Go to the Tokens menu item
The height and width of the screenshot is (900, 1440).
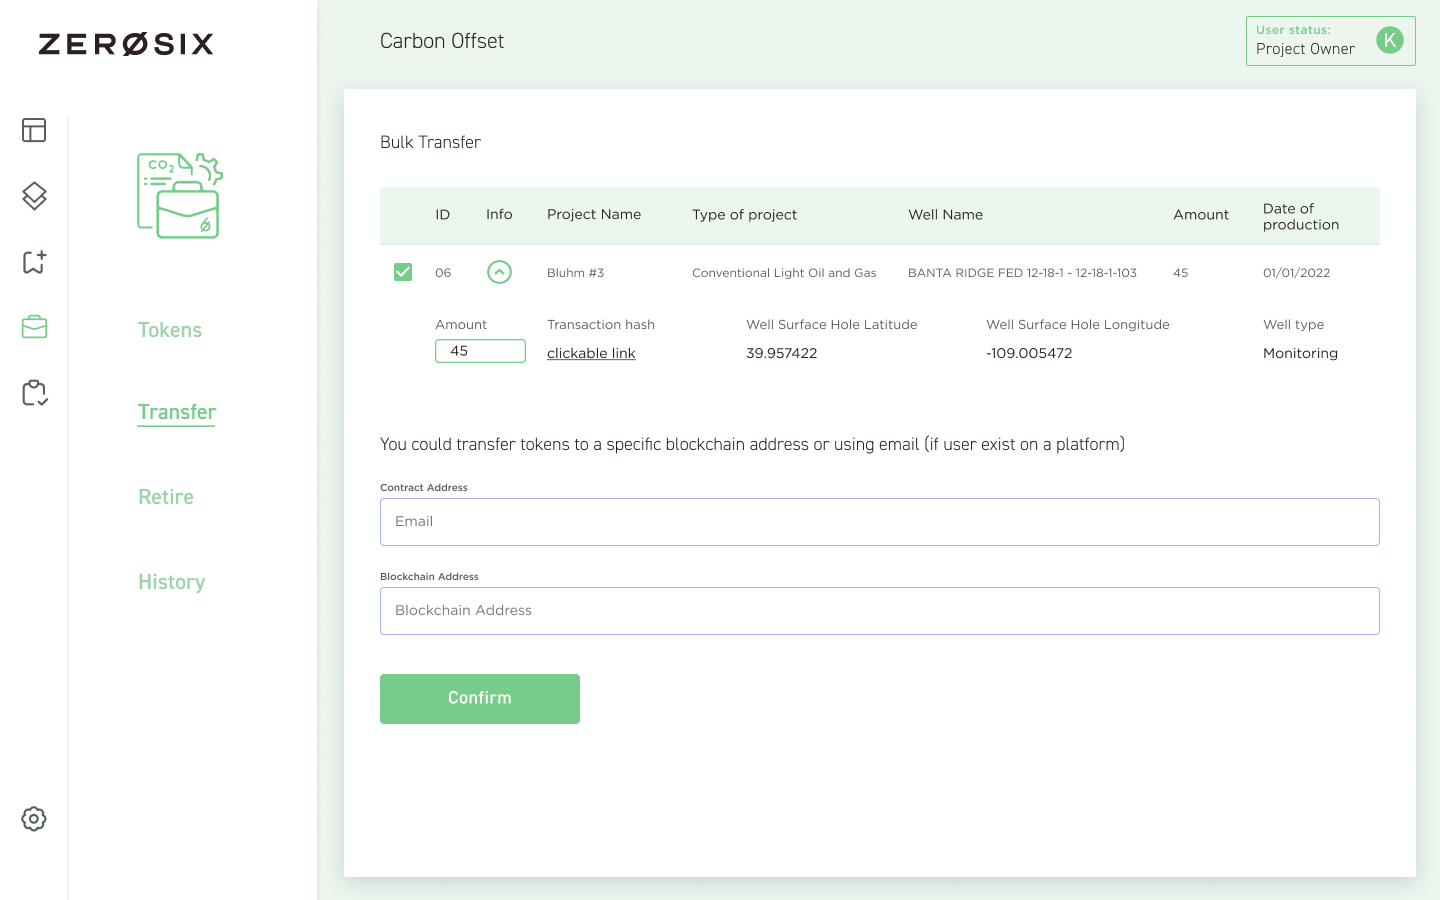click(170, 330)
